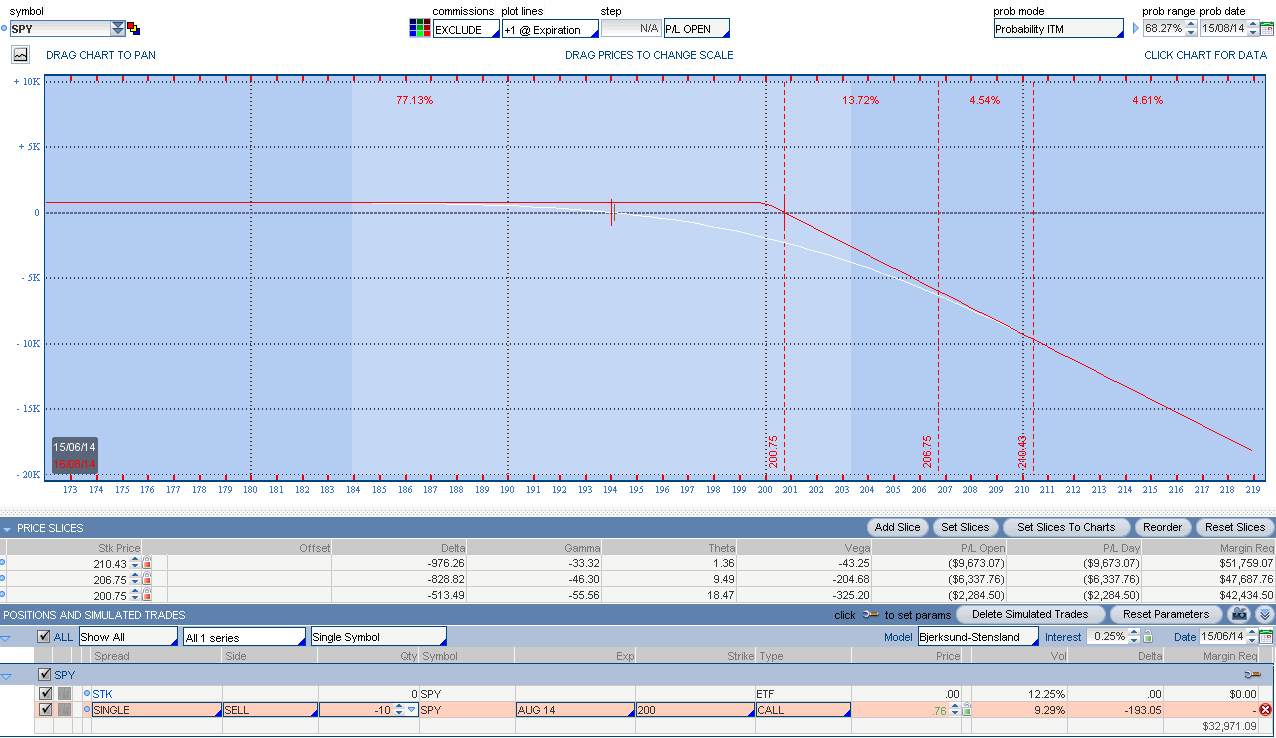The height and width of the screenshot is (738, 1276).
Task: Open the SELL side dropdown
Action: (270, 710)
